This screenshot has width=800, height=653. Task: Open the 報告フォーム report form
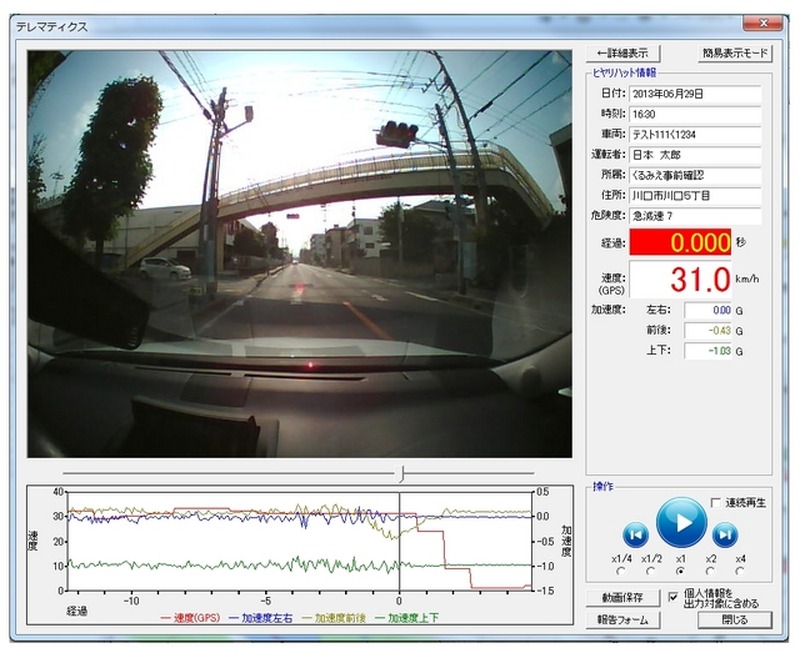622,620
